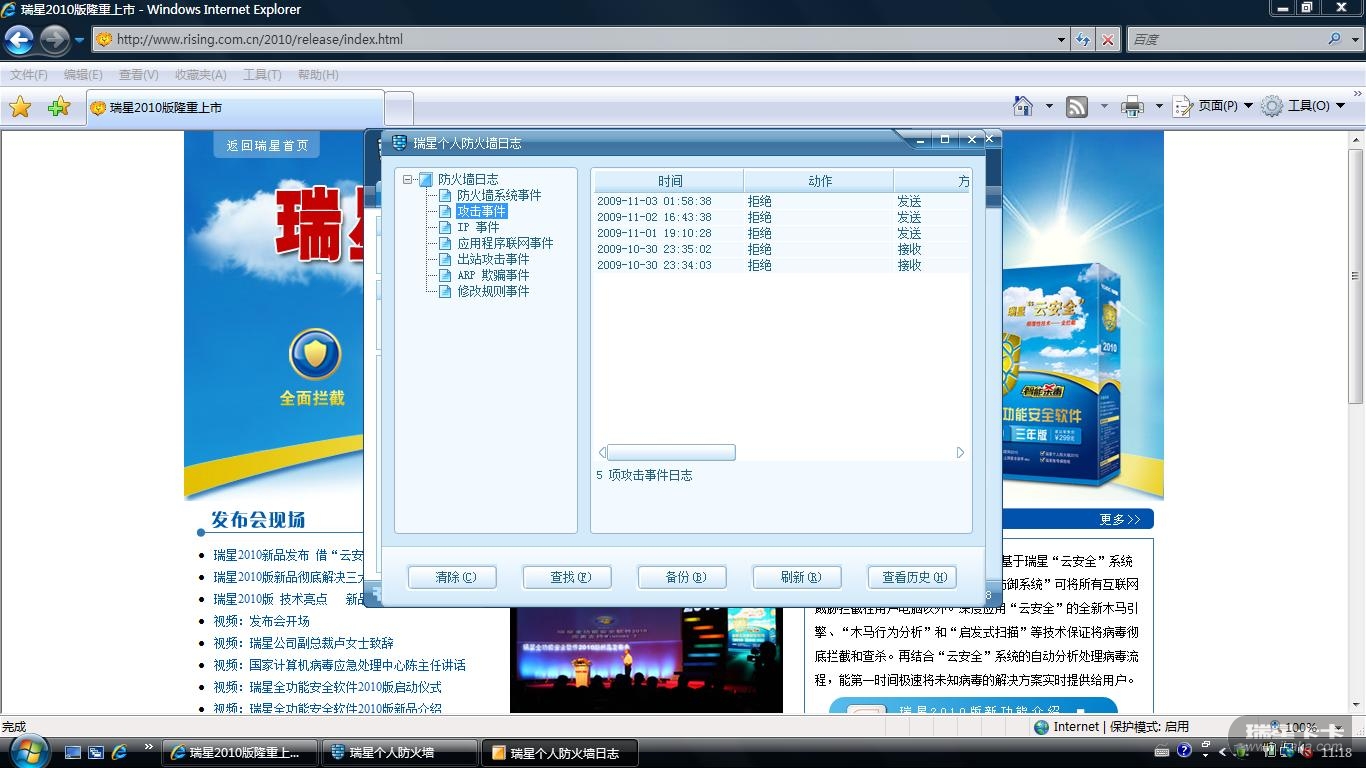1366x768 pixels.
Task: Select 出站攻击事件 in the log tree
Action: 493,259
